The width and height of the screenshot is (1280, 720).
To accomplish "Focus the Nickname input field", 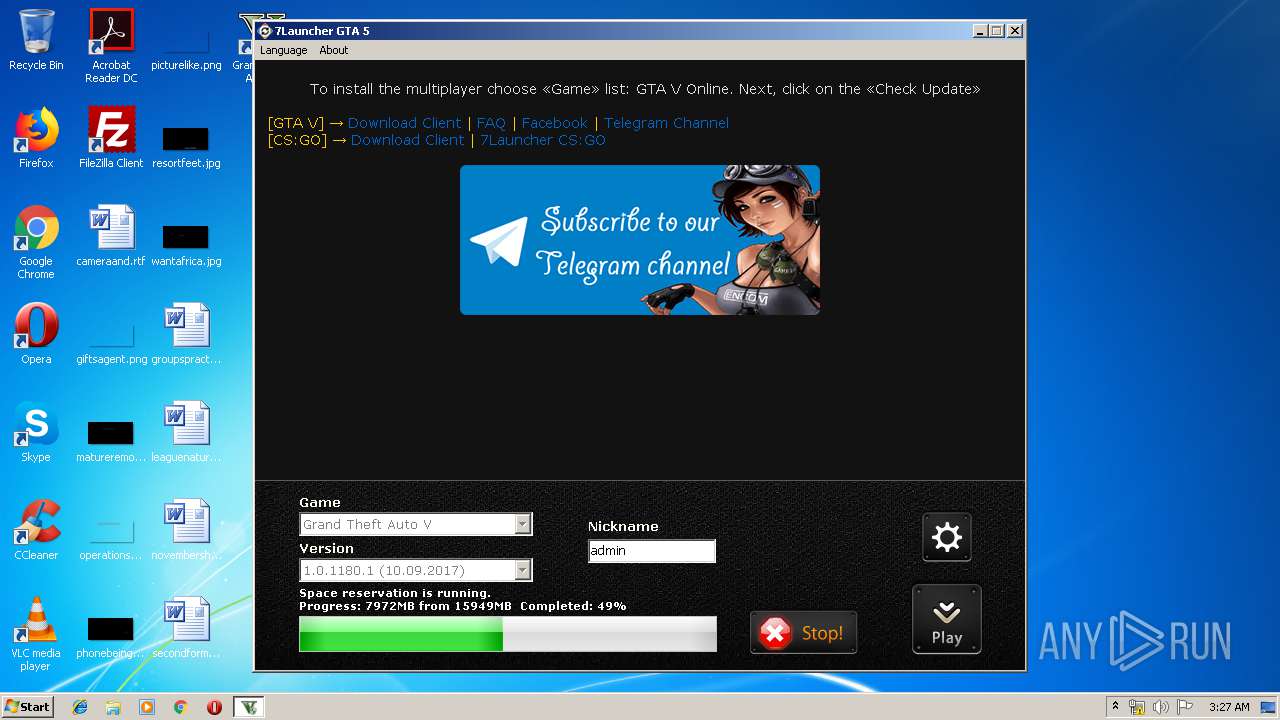I will [x=652, y=551].
